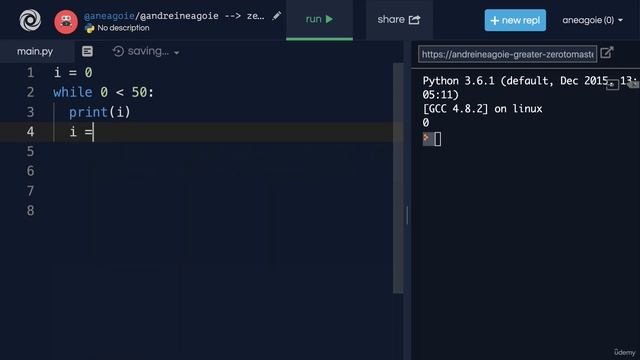Select the main.py file tab
The image size is (640, 360).
click(35, 51)
